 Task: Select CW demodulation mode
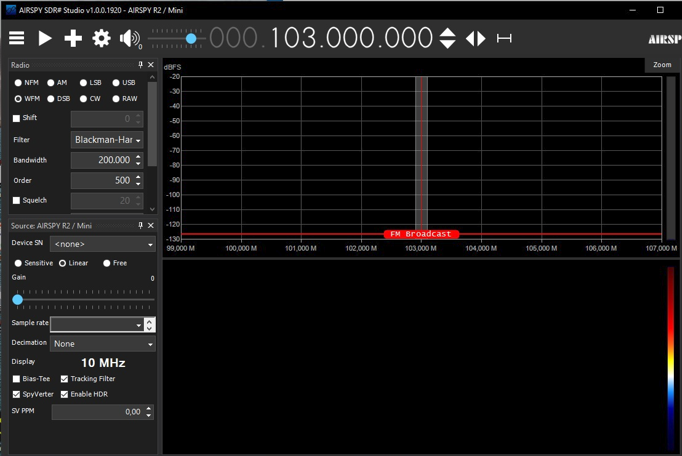click(90, 99)
